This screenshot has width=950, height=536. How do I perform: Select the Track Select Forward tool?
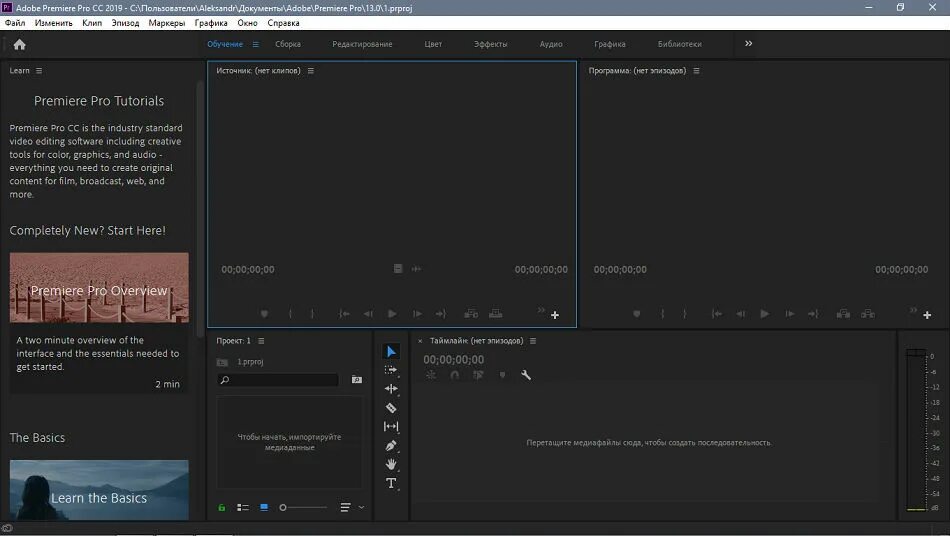[391, 369]
